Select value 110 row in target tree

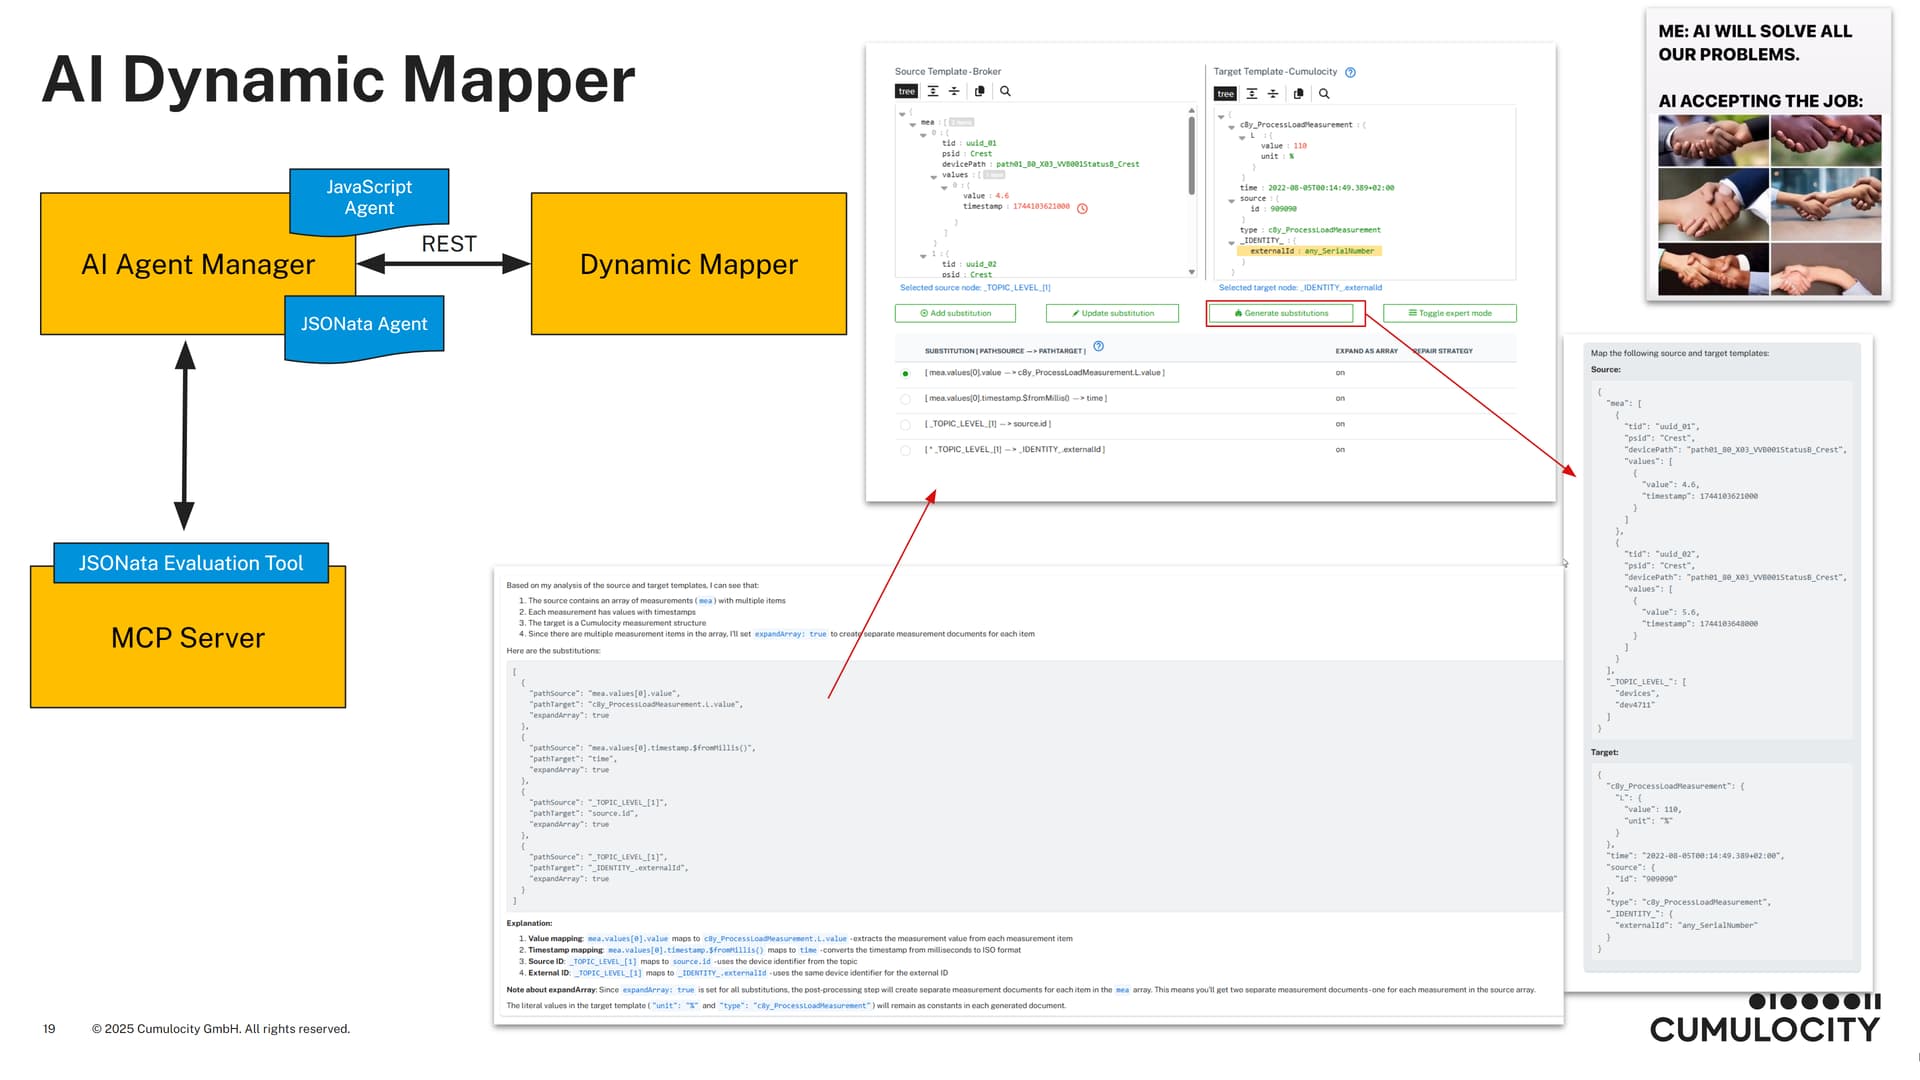[x=1284, y=146]
